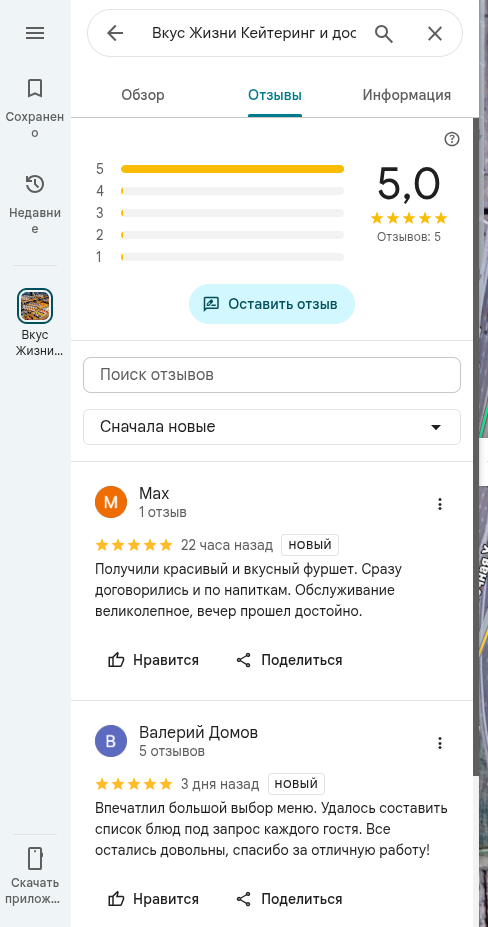Open the Вкус Жизни place thumbnail
The height and width of the screenshot is (927, 488).
coord(35,306)
